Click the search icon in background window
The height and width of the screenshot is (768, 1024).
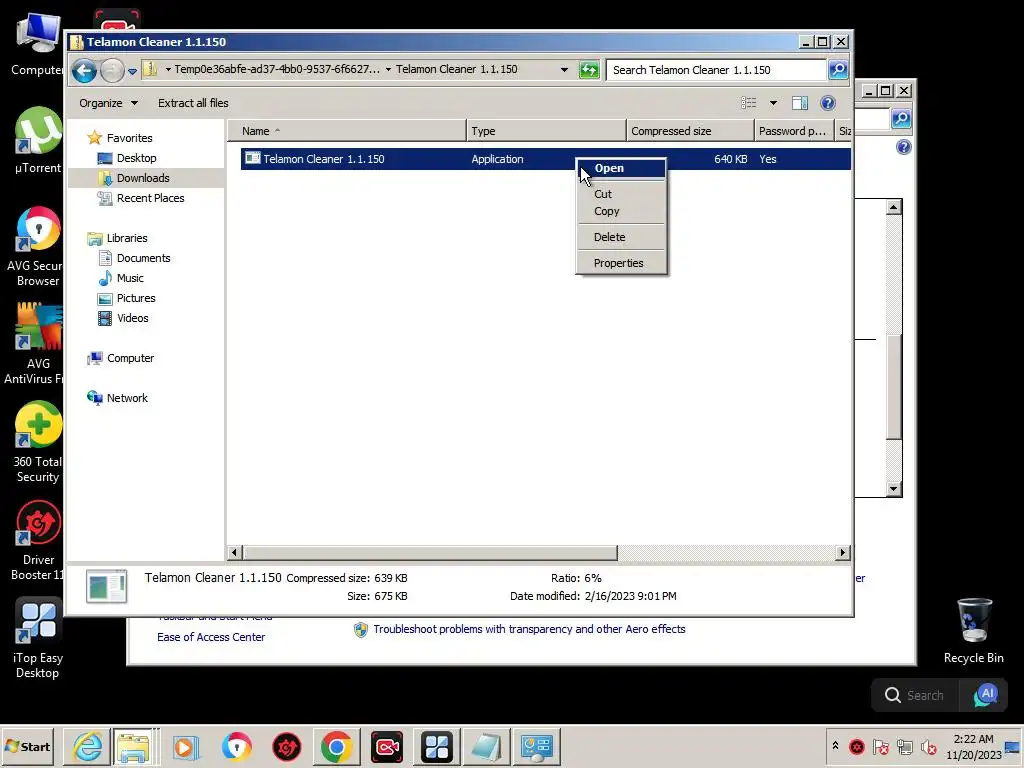tap(901, 119)
